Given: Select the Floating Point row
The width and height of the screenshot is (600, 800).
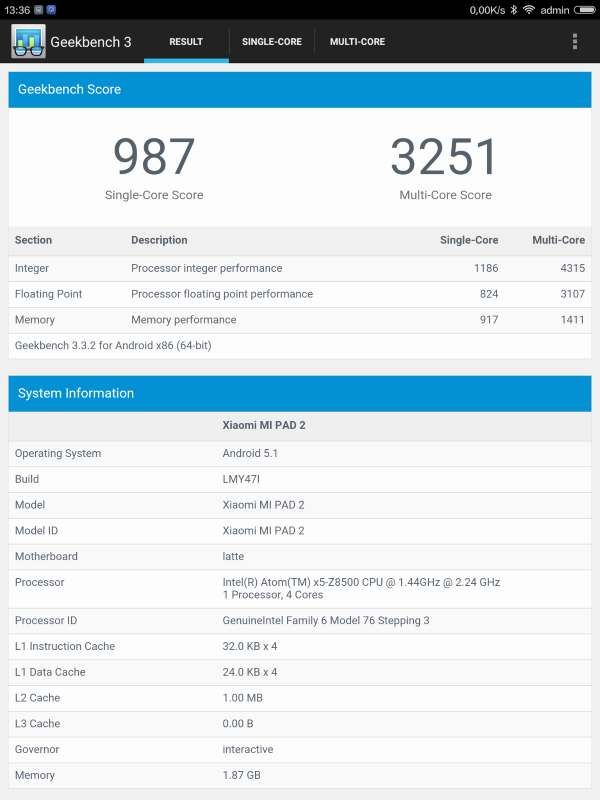Looking at the screenshot, I should [x=300, y=294].
